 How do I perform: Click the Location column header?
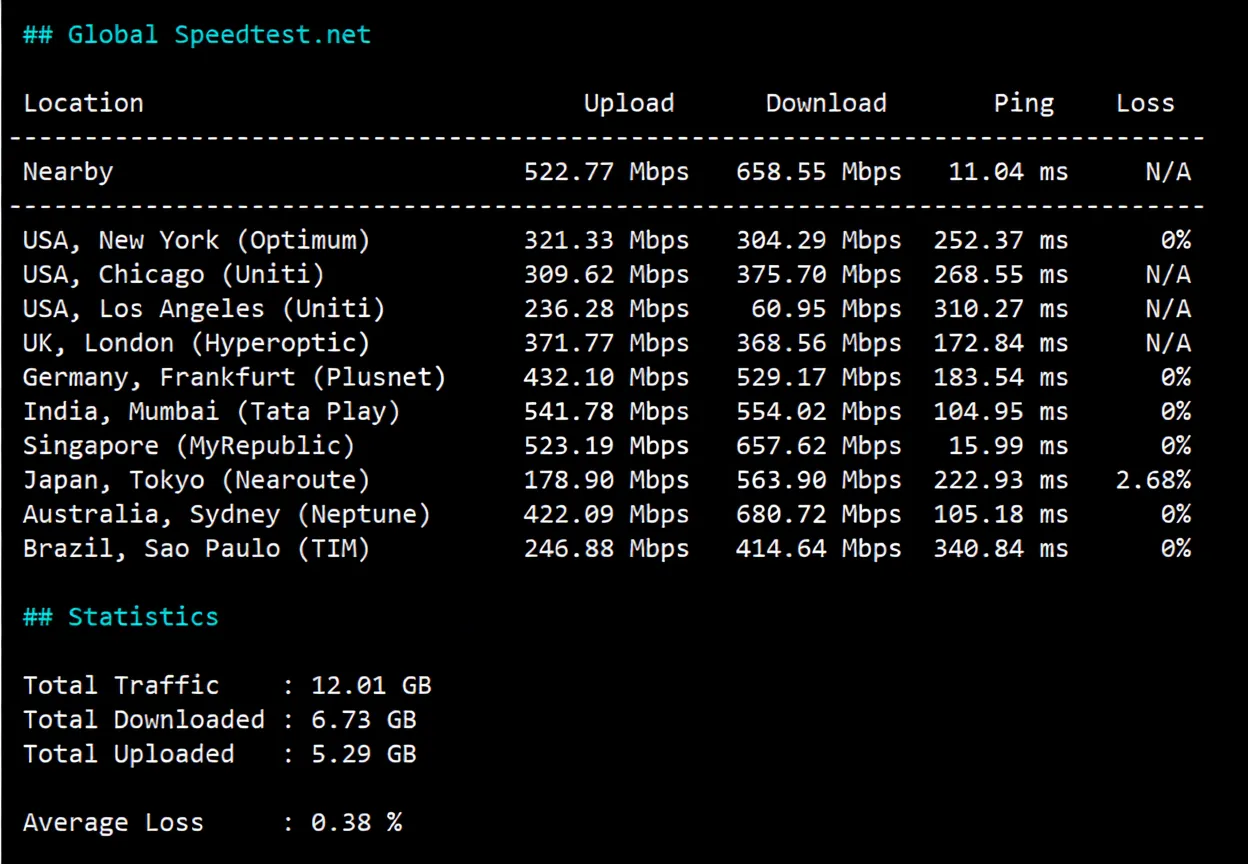pyautogui.click(x=83, y=102)
